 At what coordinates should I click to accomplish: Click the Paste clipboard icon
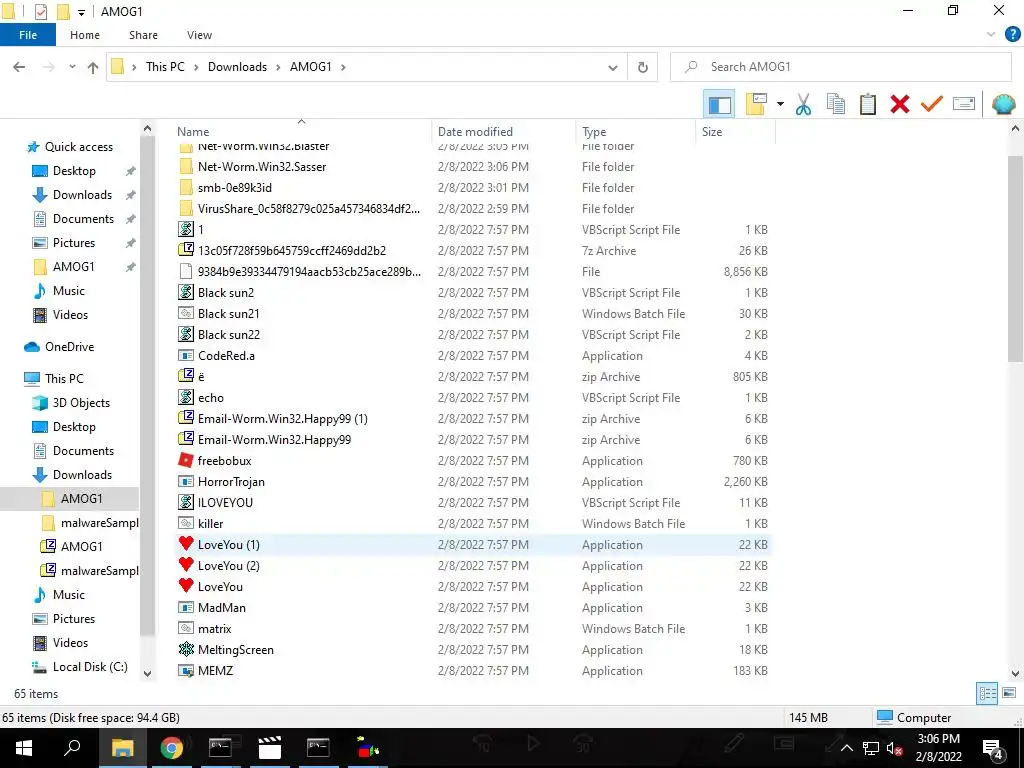[867, 104]
